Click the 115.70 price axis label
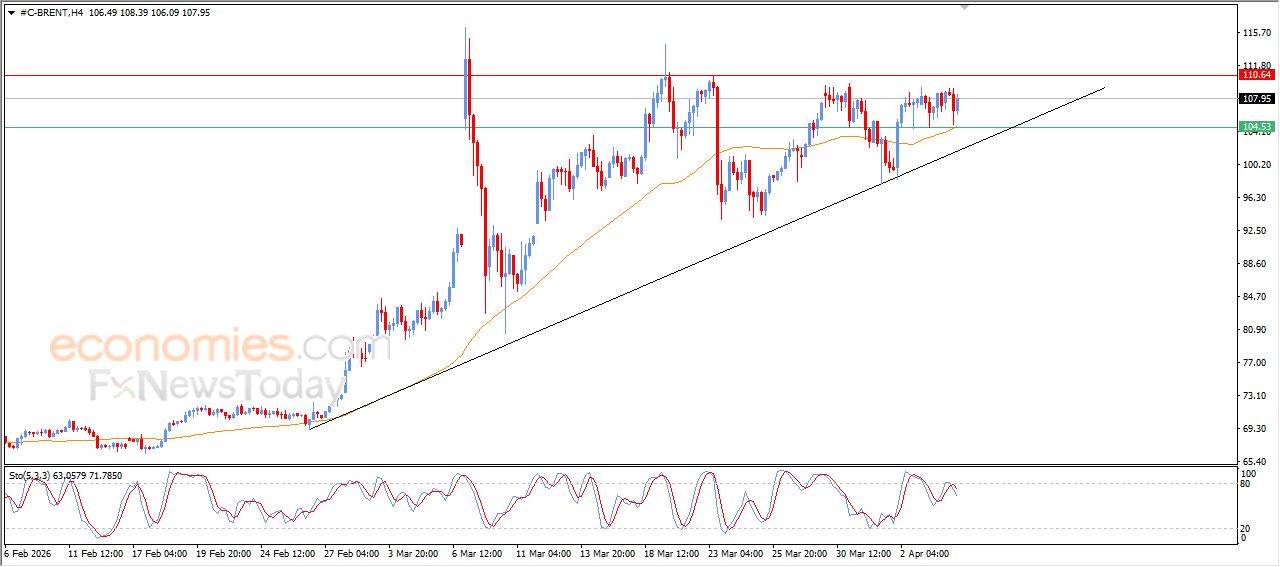The width and height of the screenshot is (1280, 567). [x=1255, y=33]
